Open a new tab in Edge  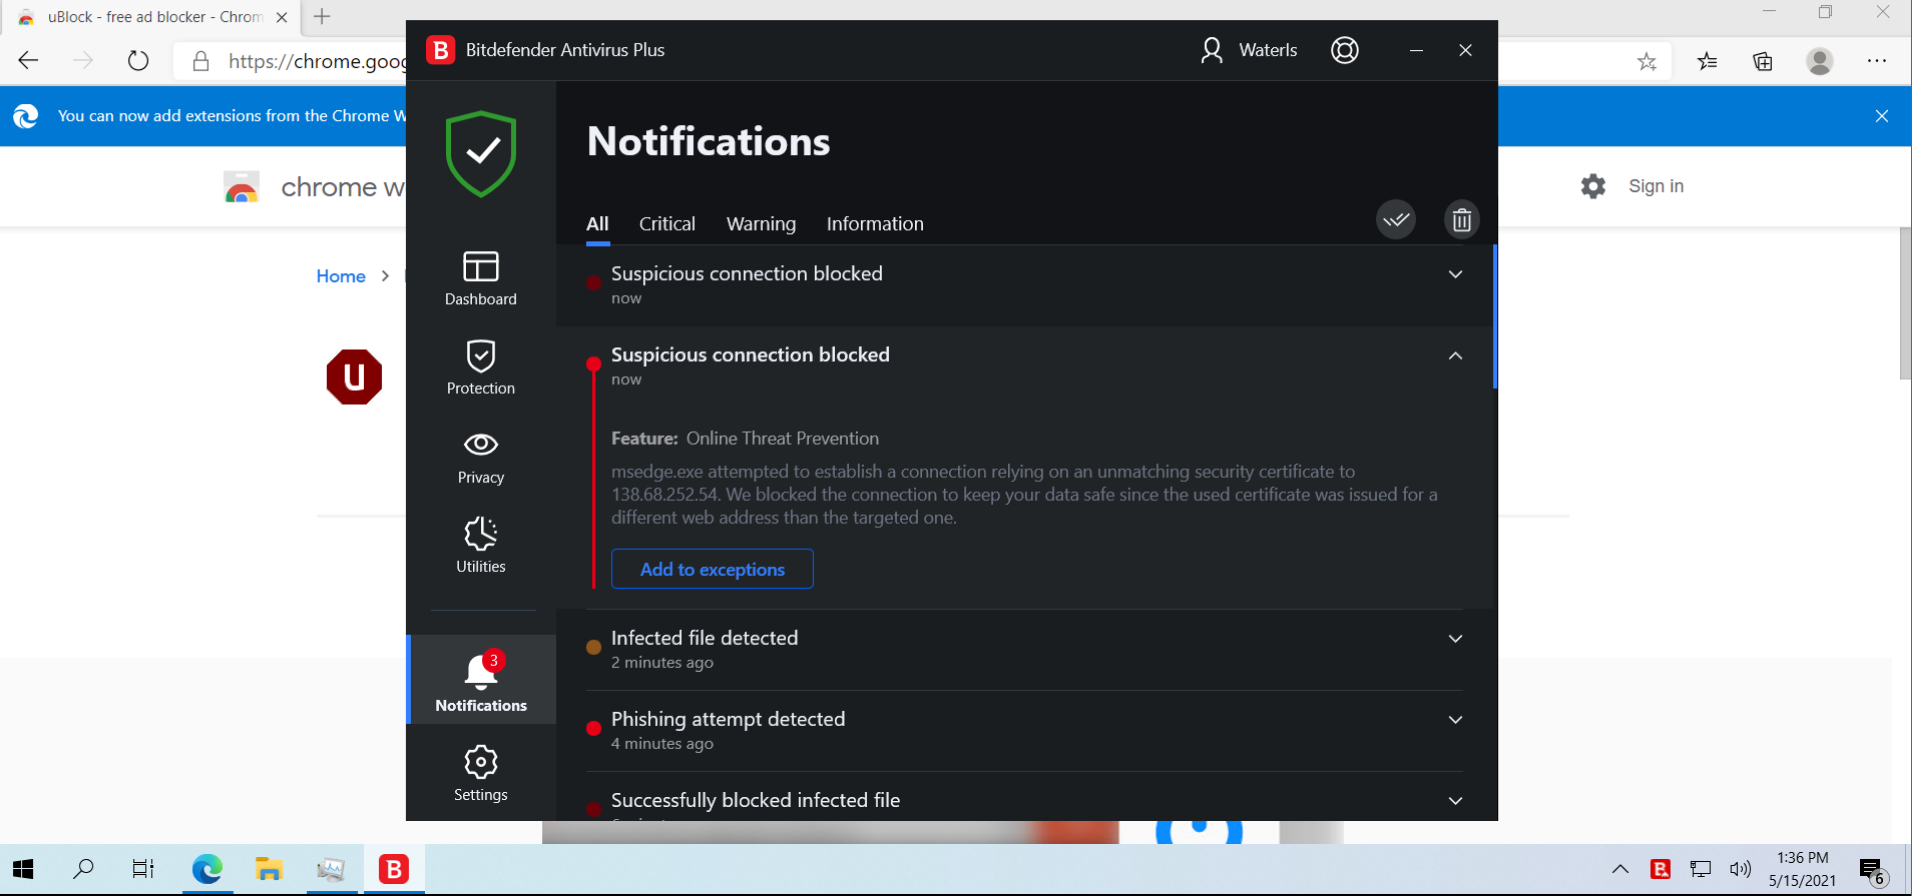coord(322,17)
